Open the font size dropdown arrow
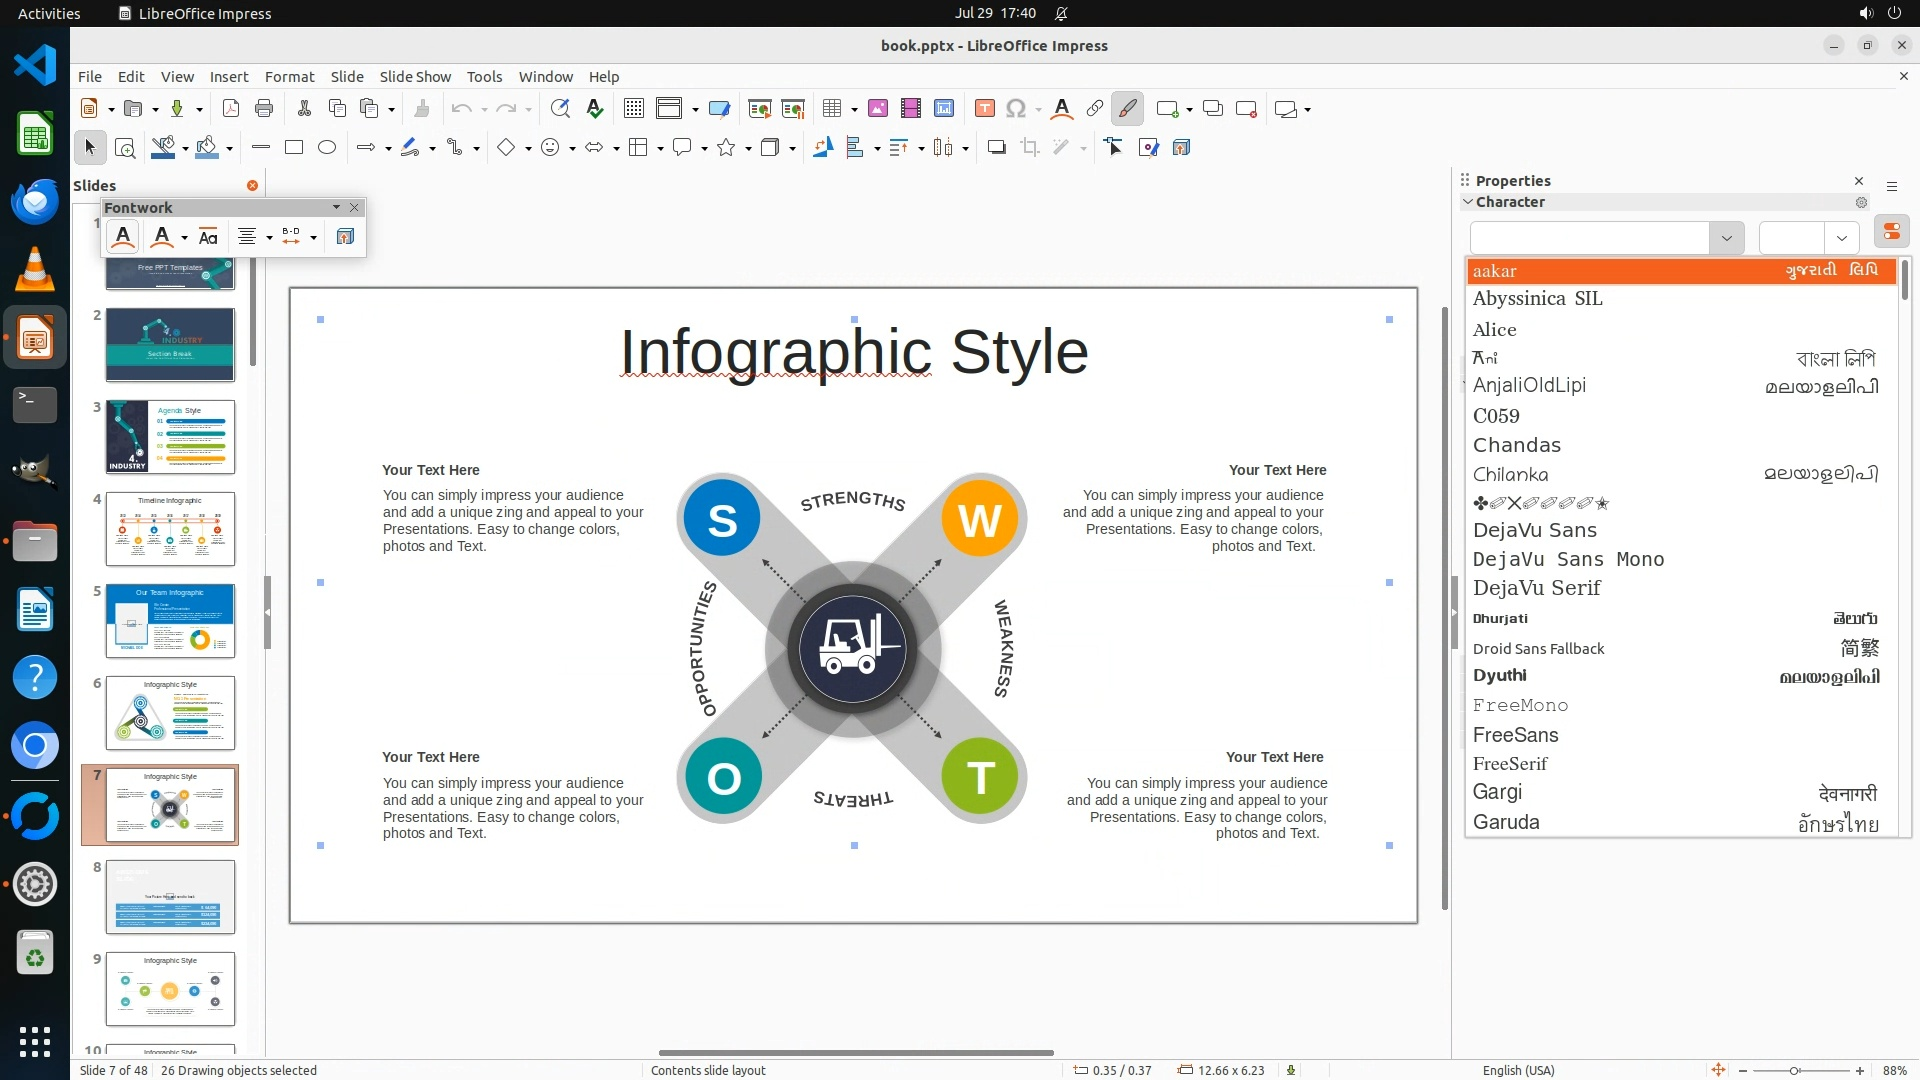The height and width of the screenshot is (1080, 1920). (1841, 238)
